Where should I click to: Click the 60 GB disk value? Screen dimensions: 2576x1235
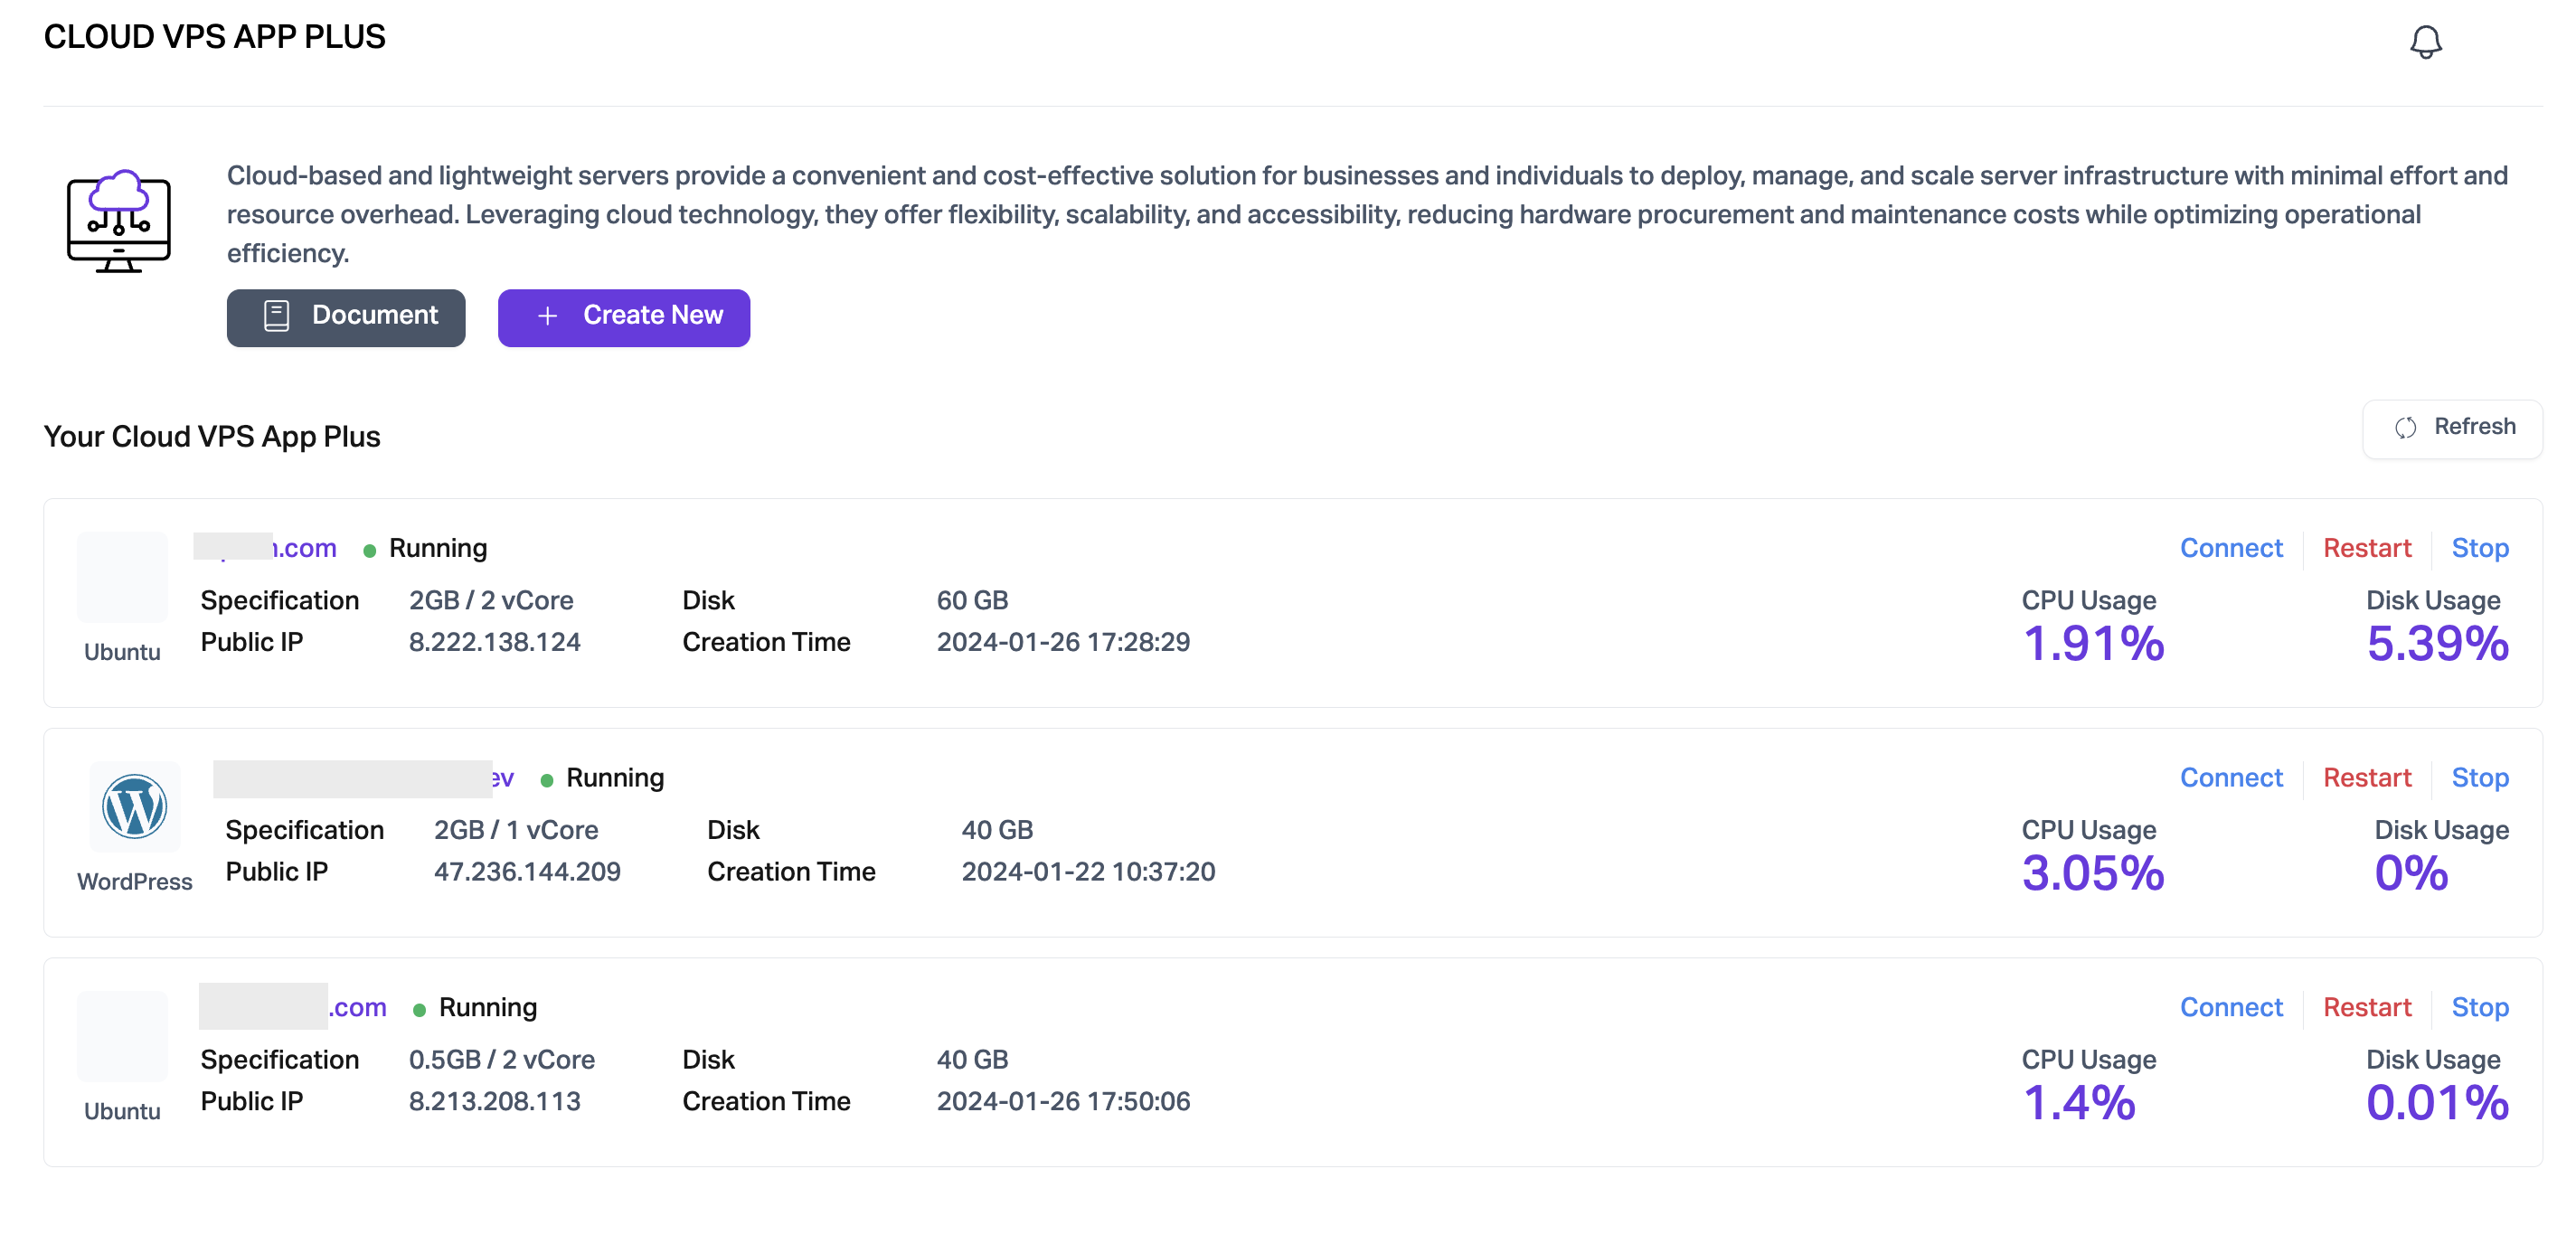click(972, 600)
